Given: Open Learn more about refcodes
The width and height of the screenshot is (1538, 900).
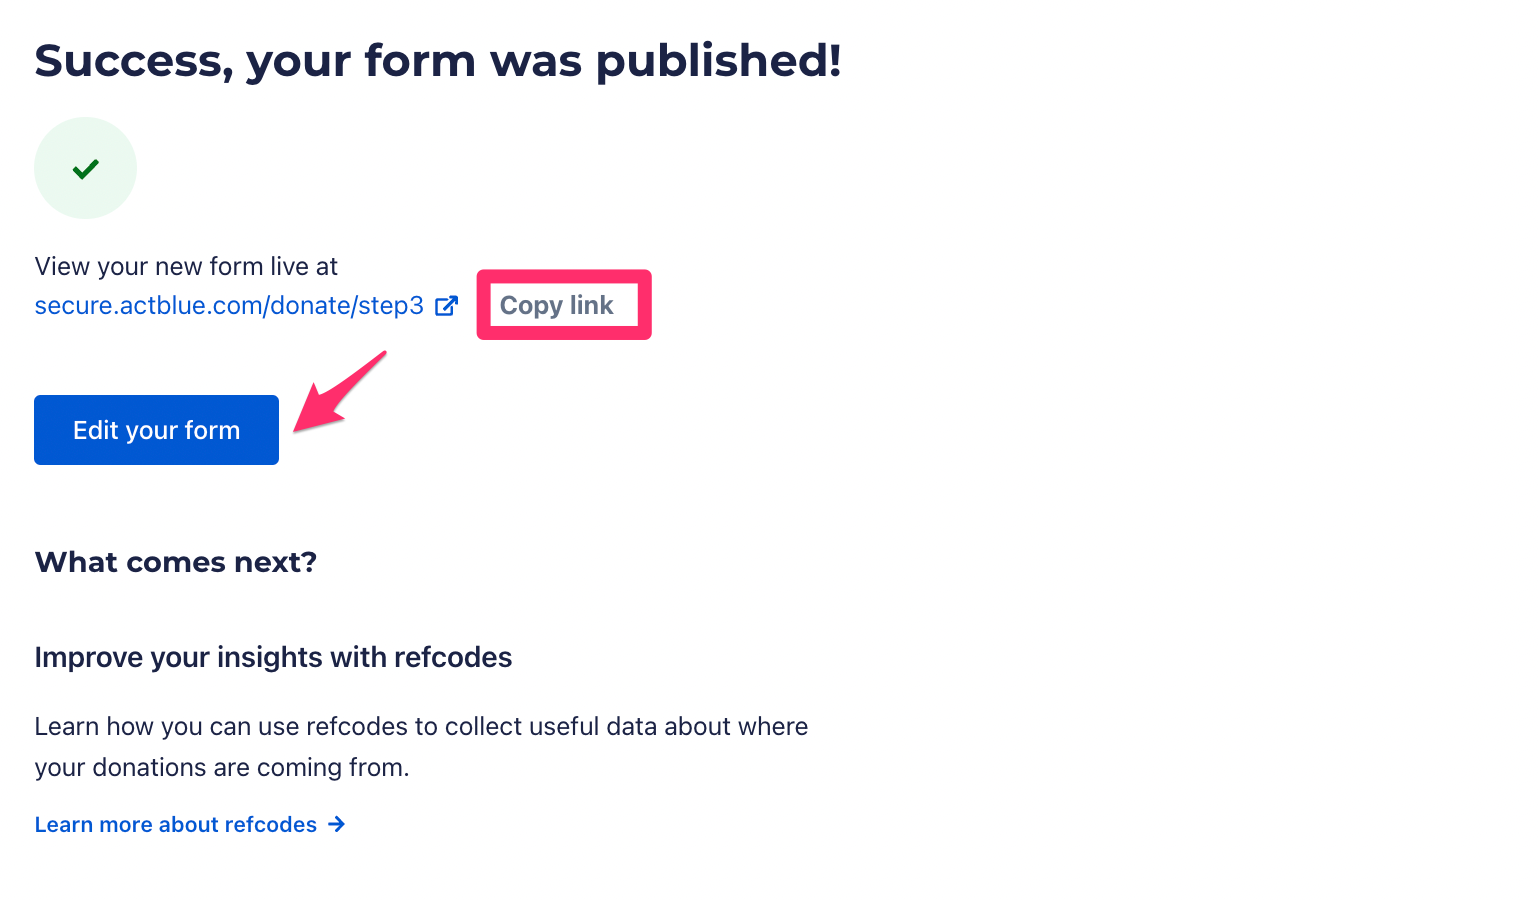Looking at the screenshot, I should [x=176, y=824].
